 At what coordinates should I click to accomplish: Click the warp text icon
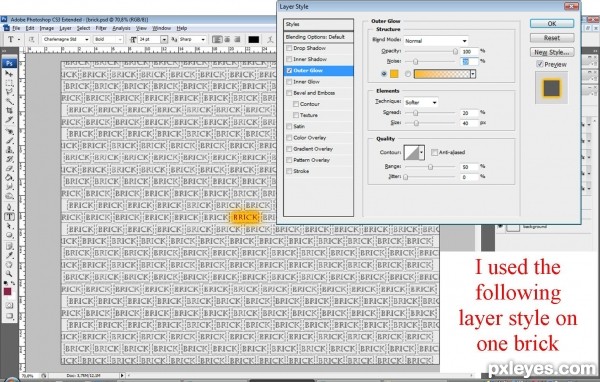(270, 39)
